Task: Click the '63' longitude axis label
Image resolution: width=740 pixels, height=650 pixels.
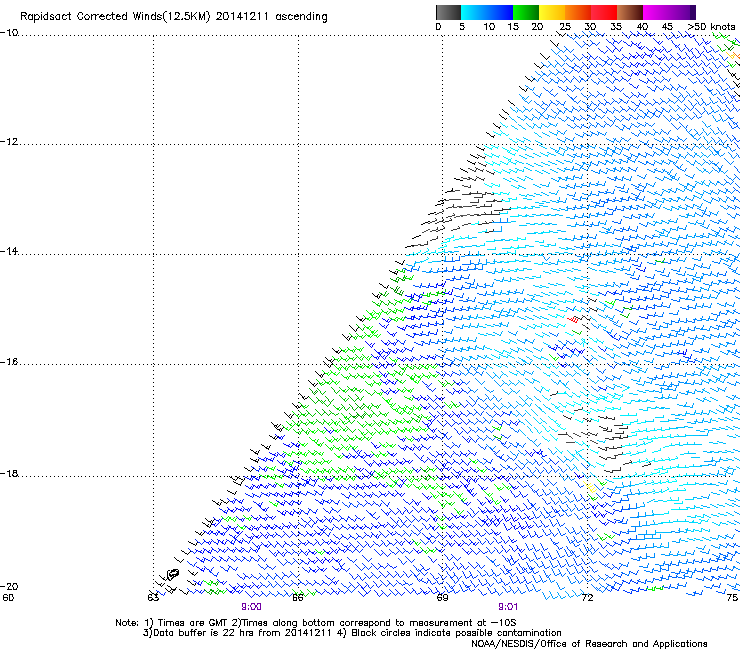Action: (x=153, y=598)
